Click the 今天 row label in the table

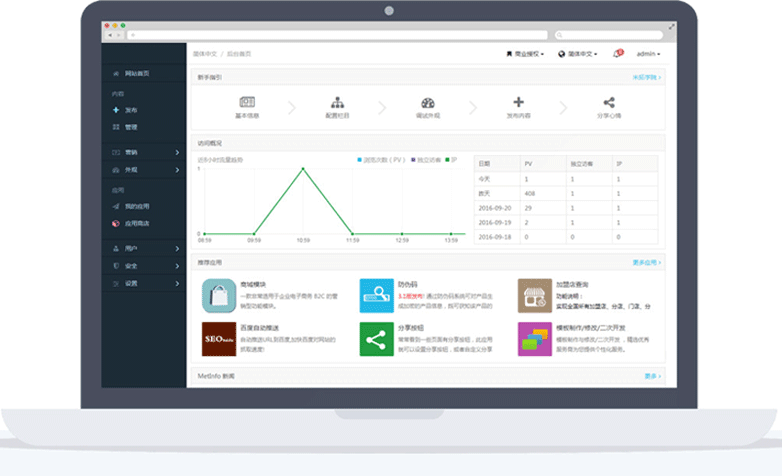[x=484, y=179]
